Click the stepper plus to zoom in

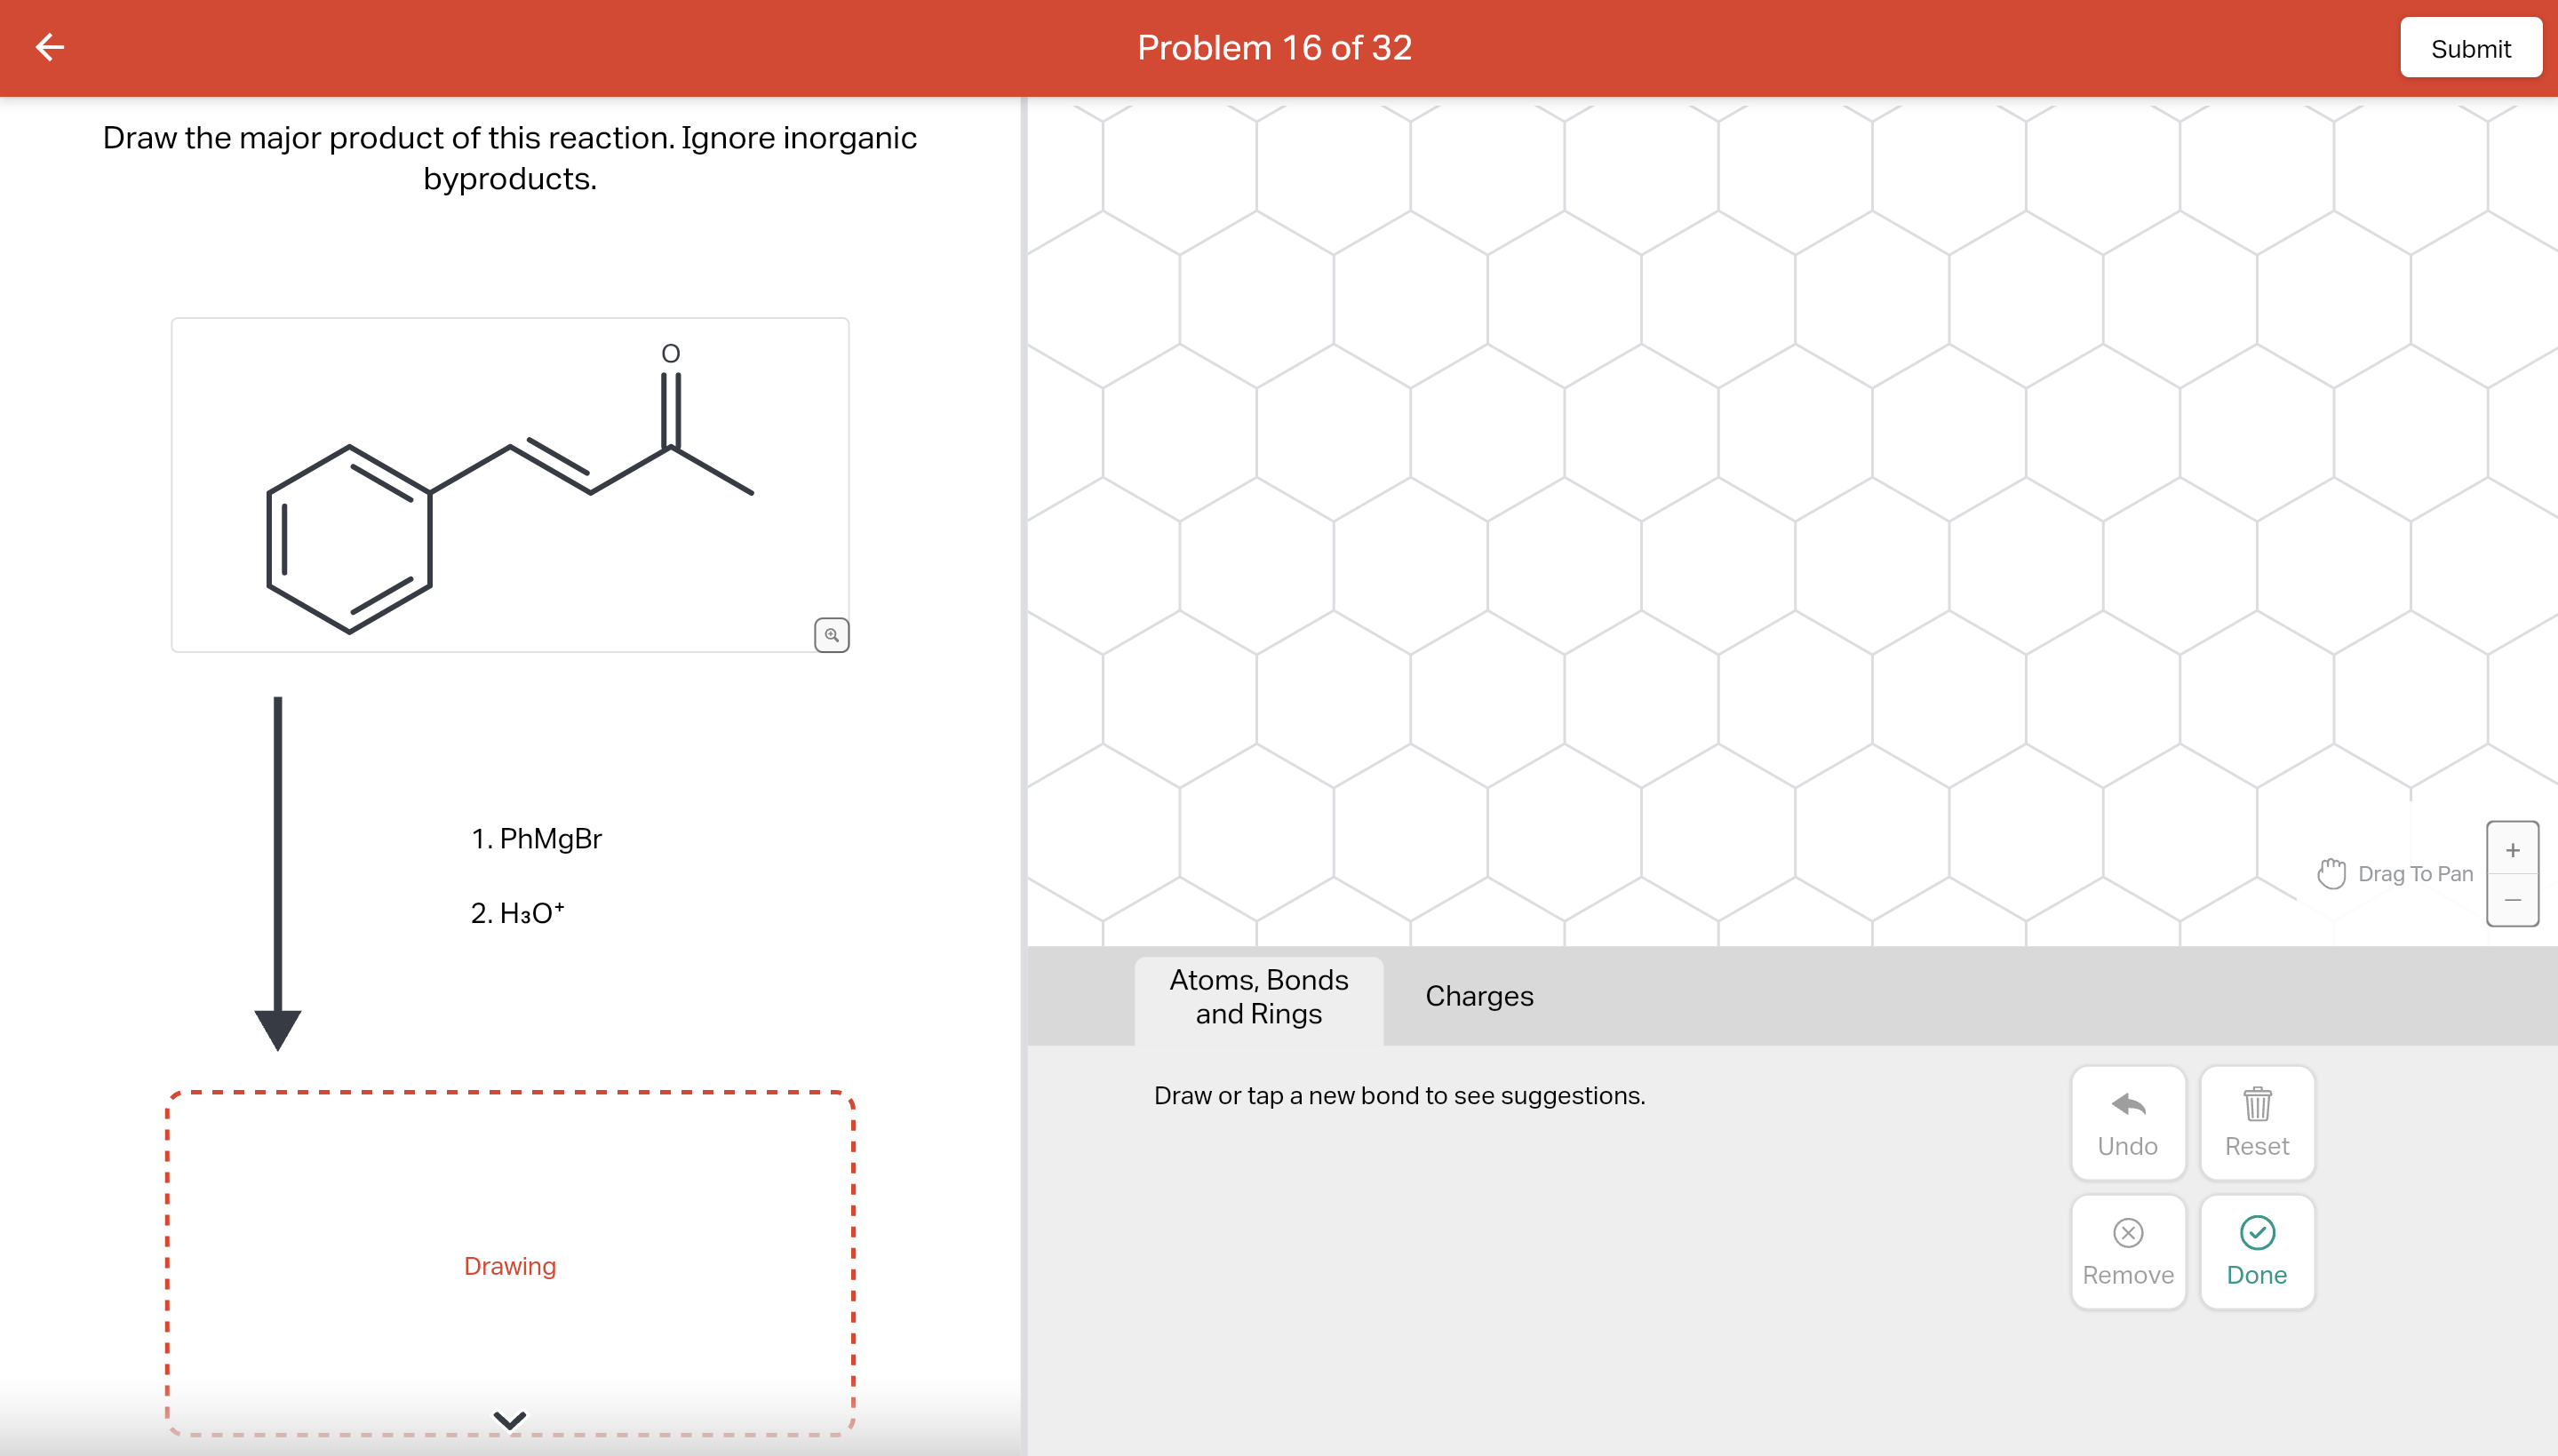pyautogui.click(x=2514, y=852)
